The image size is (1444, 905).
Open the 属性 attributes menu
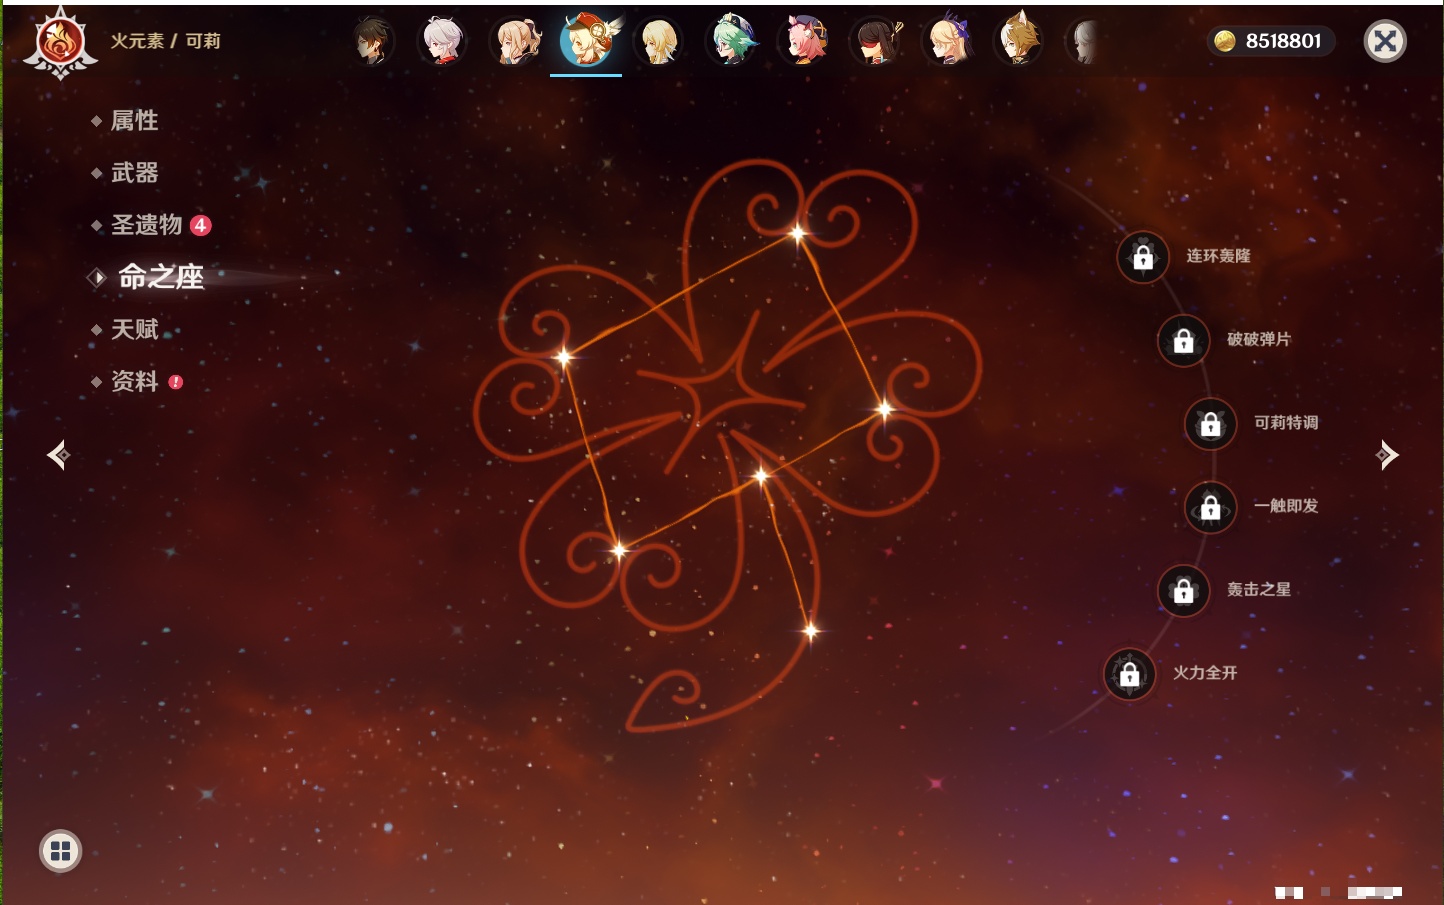134,121
